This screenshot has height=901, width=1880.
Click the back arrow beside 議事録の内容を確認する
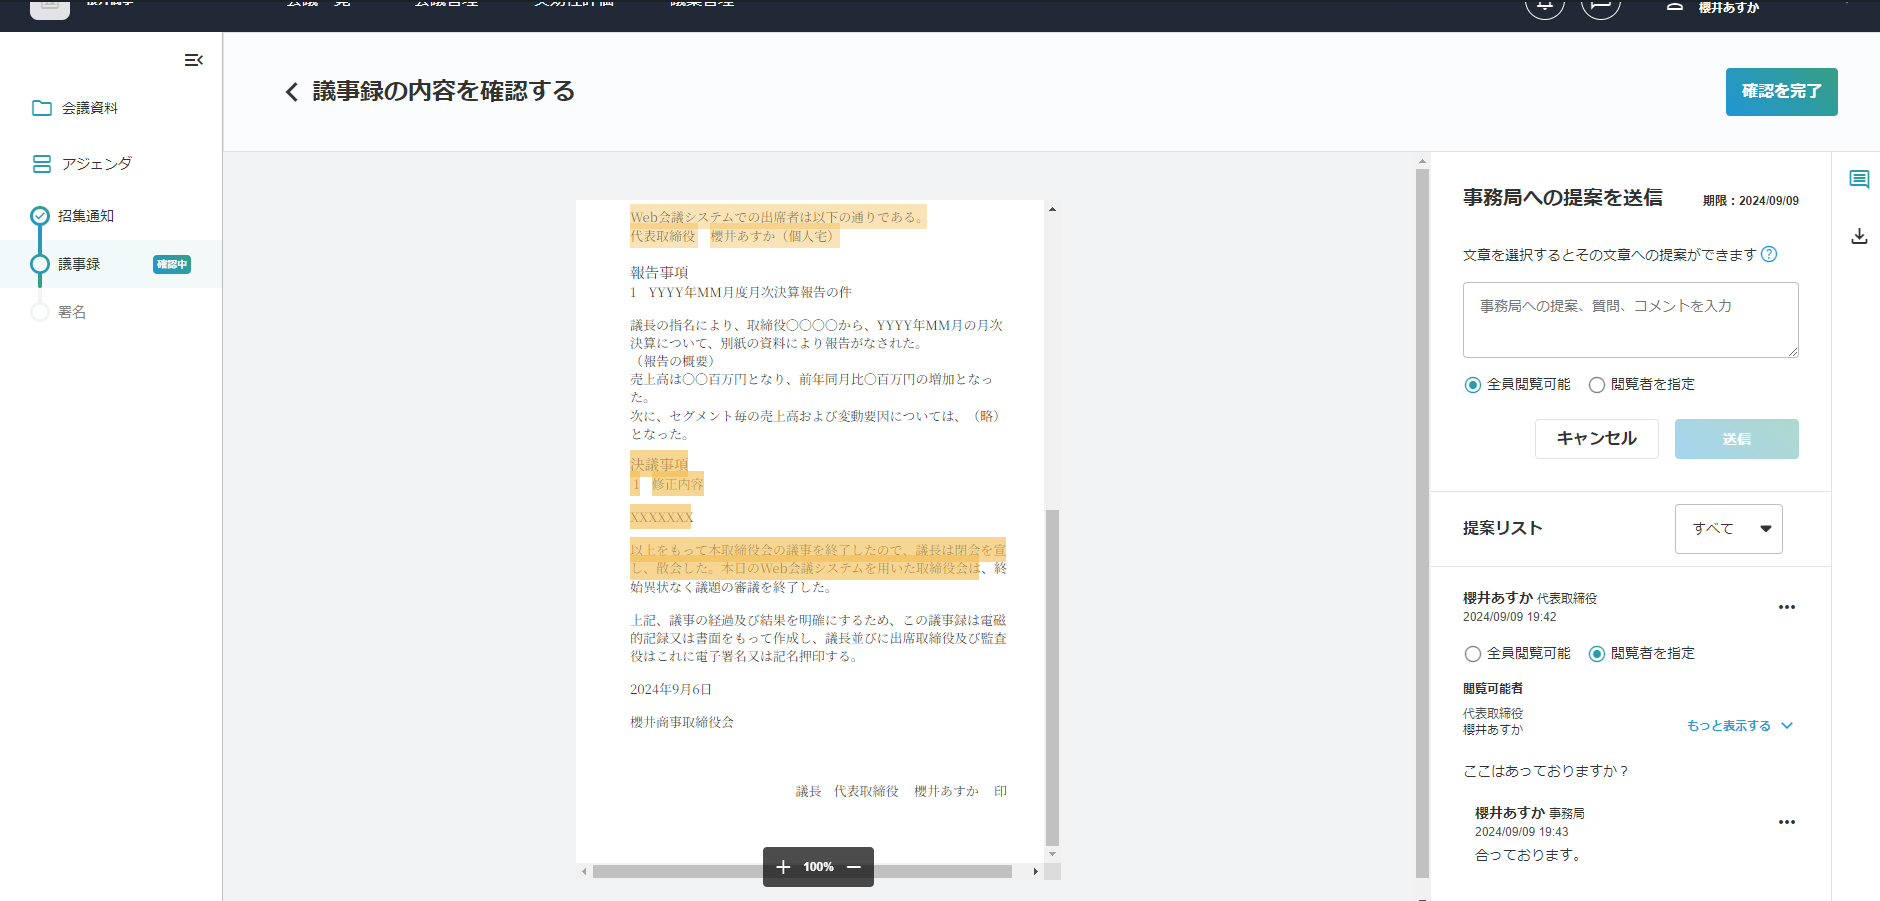(291, 92)
